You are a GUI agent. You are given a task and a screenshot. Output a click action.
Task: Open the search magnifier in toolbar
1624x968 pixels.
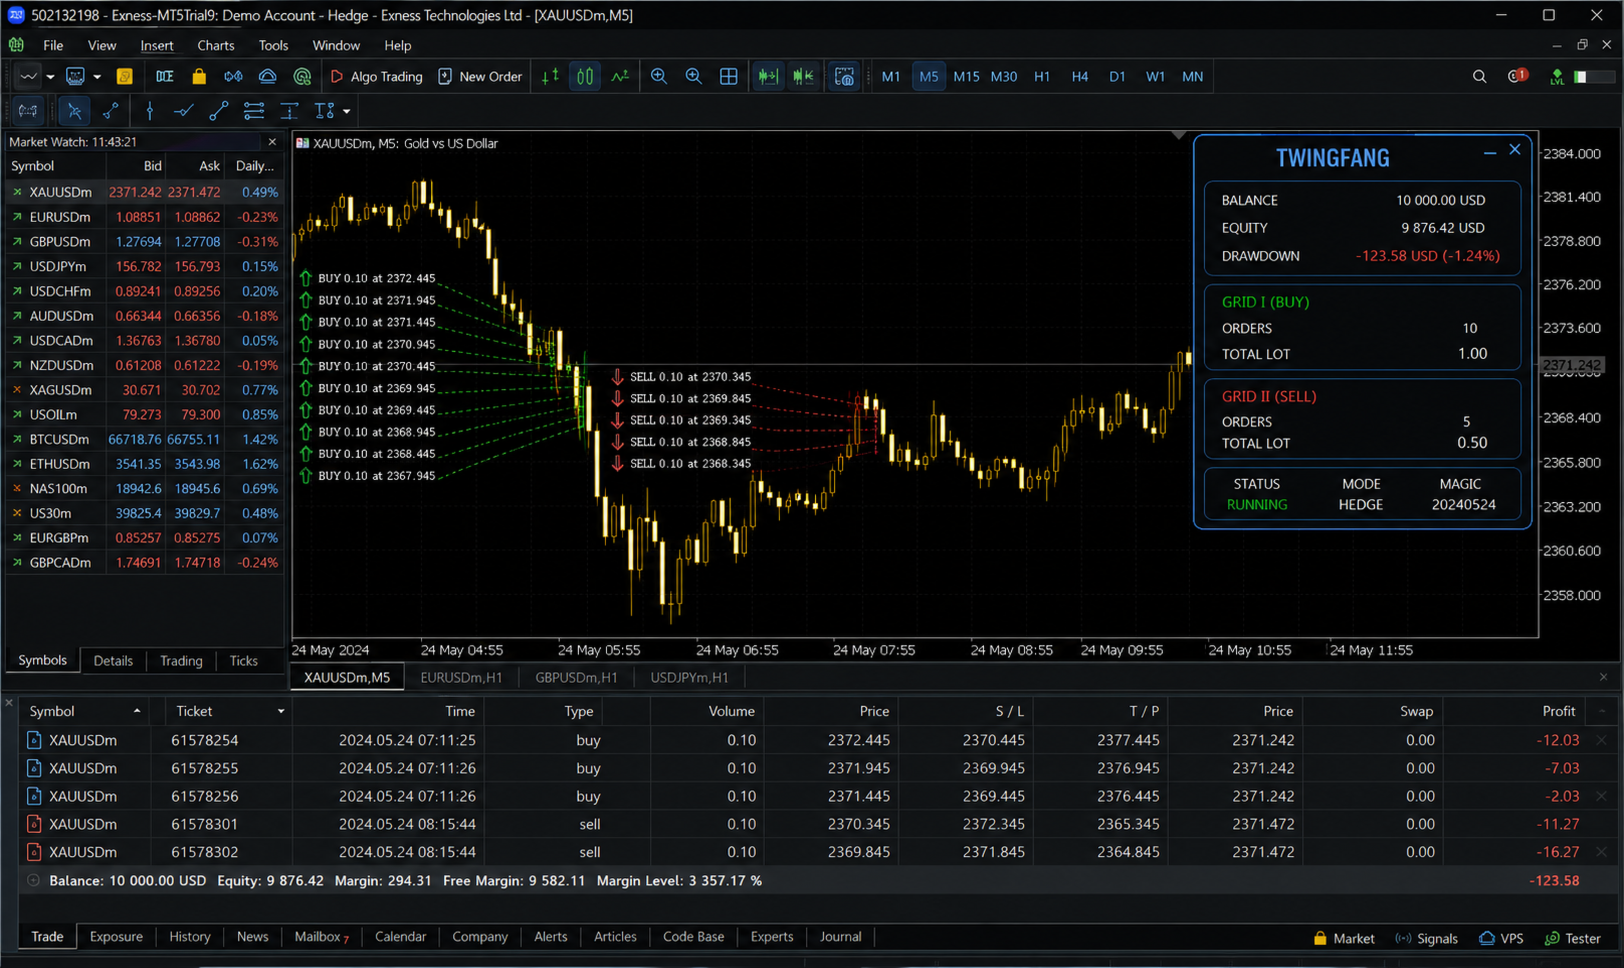[1479, 77]
